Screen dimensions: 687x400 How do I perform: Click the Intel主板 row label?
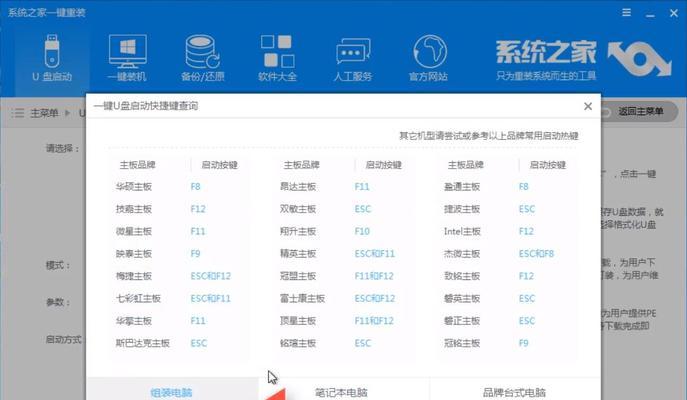462,231
